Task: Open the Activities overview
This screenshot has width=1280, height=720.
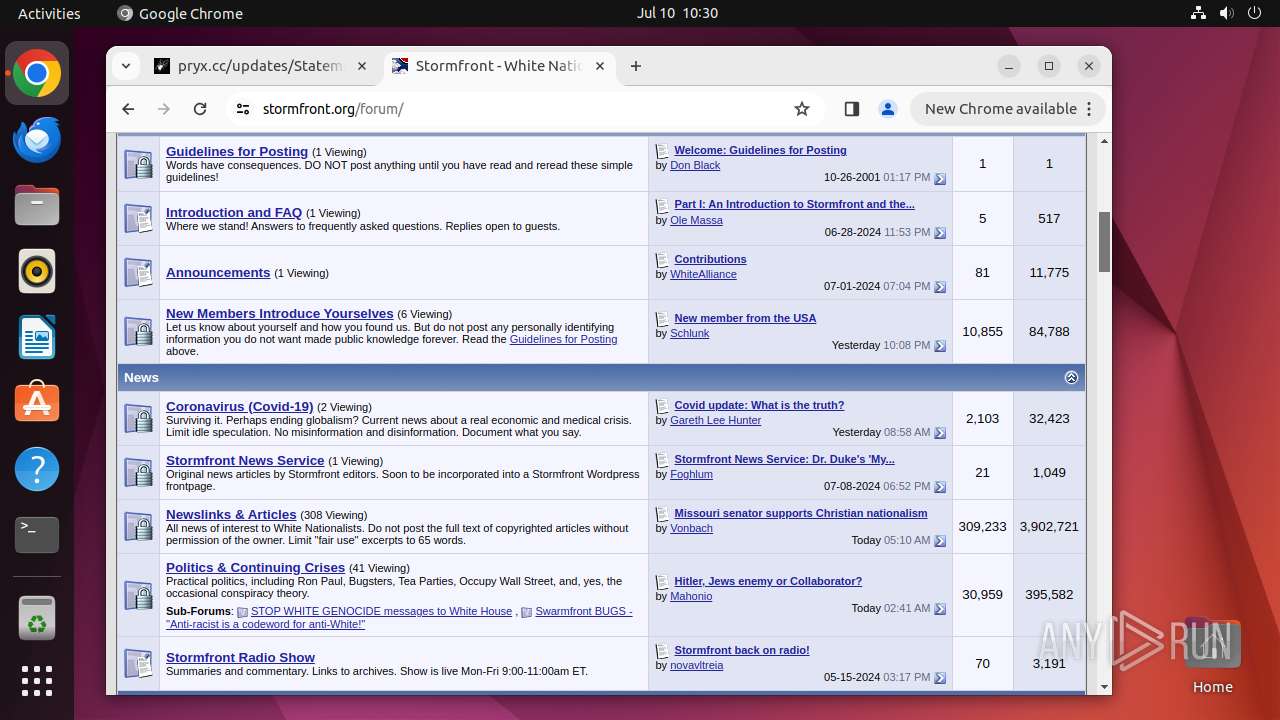Action: [49, 13]
